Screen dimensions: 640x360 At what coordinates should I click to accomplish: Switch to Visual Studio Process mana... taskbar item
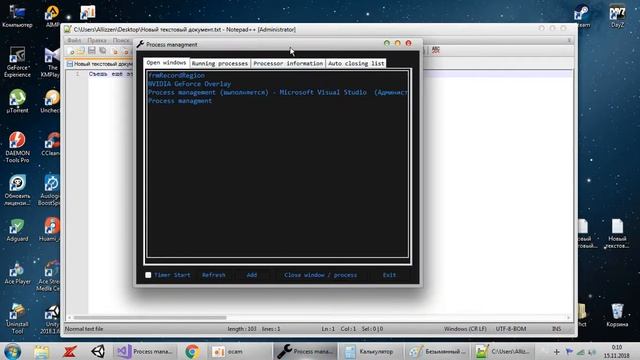145,351
